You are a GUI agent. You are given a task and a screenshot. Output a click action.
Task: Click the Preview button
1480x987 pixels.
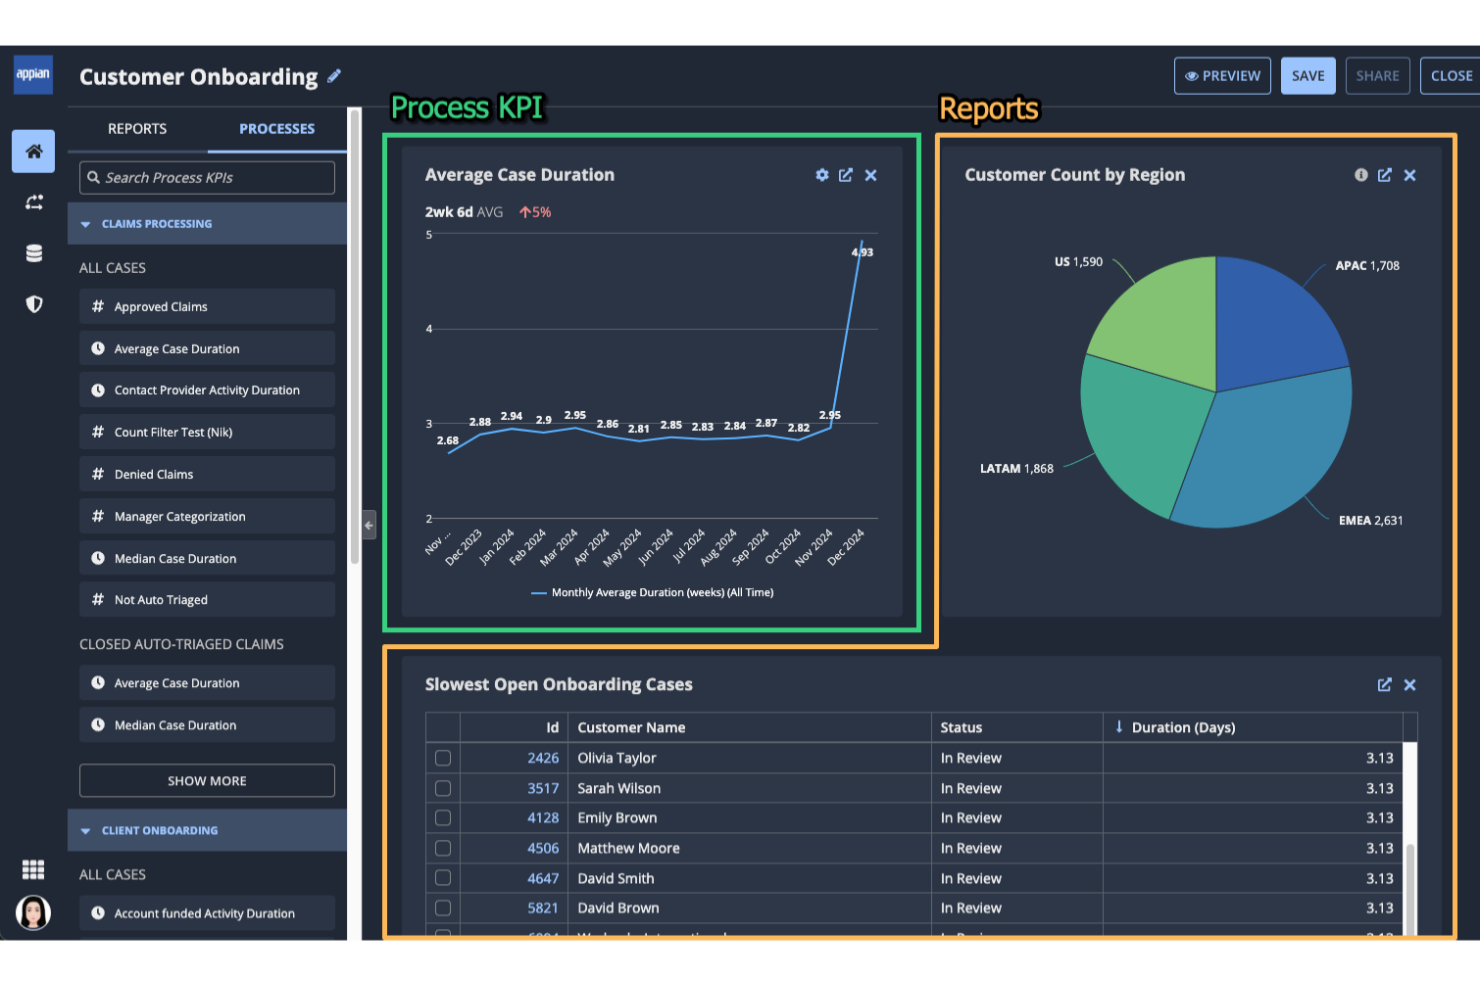pos(1222,76)
